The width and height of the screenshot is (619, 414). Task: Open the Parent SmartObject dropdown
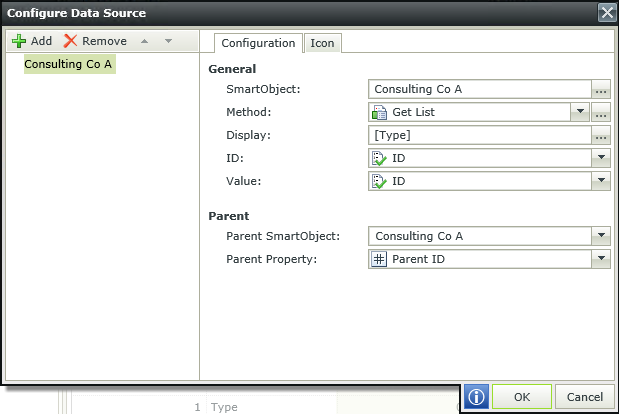click(x=601, y=236)
